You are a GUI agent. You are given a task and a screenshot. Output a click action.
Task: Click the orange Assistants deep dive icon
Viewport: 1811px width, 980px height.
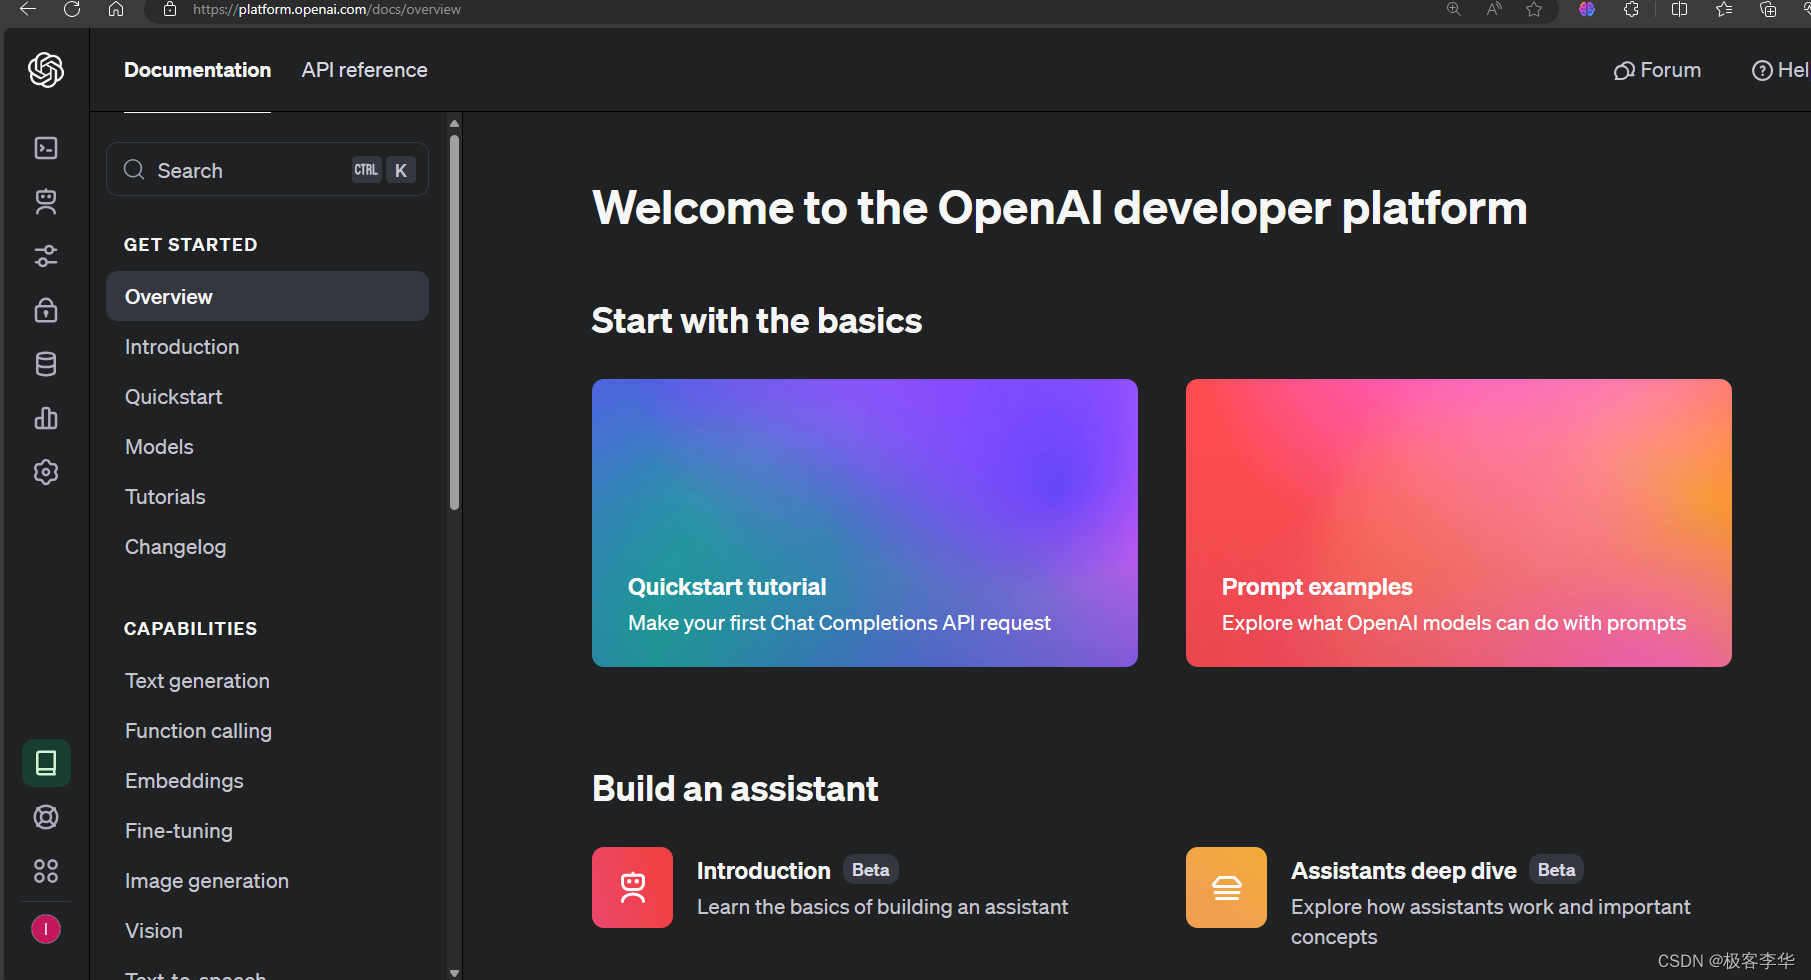(1226, 887)
